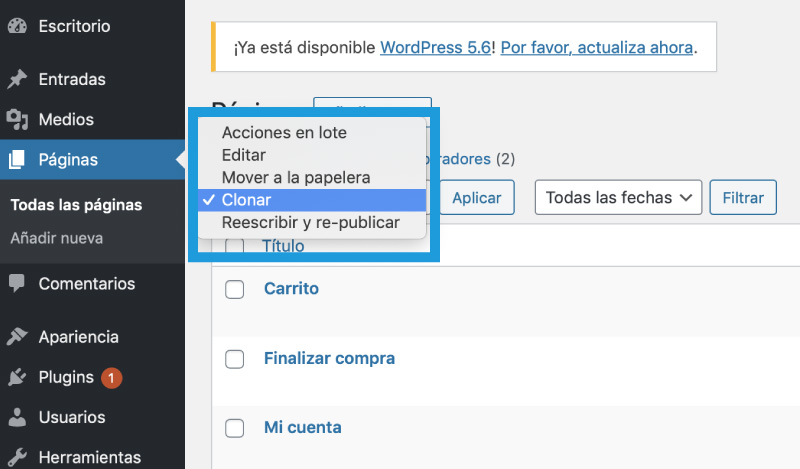The height and width of the screenshot is (469, 800).
Task: Click the Comentarios speech bubble icon
Action: 17,283
